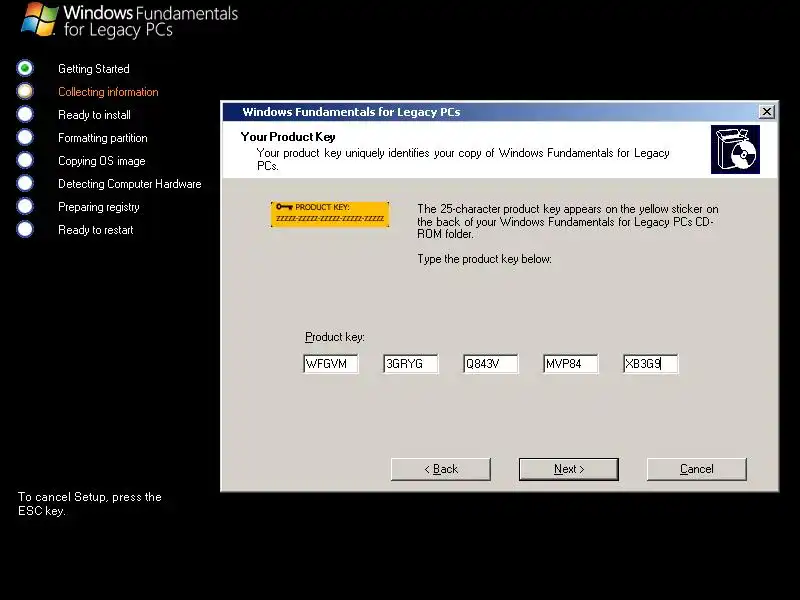Select the first product key field WFGVM
Screen dimensions: 800x600
click(x=331, y=364)
